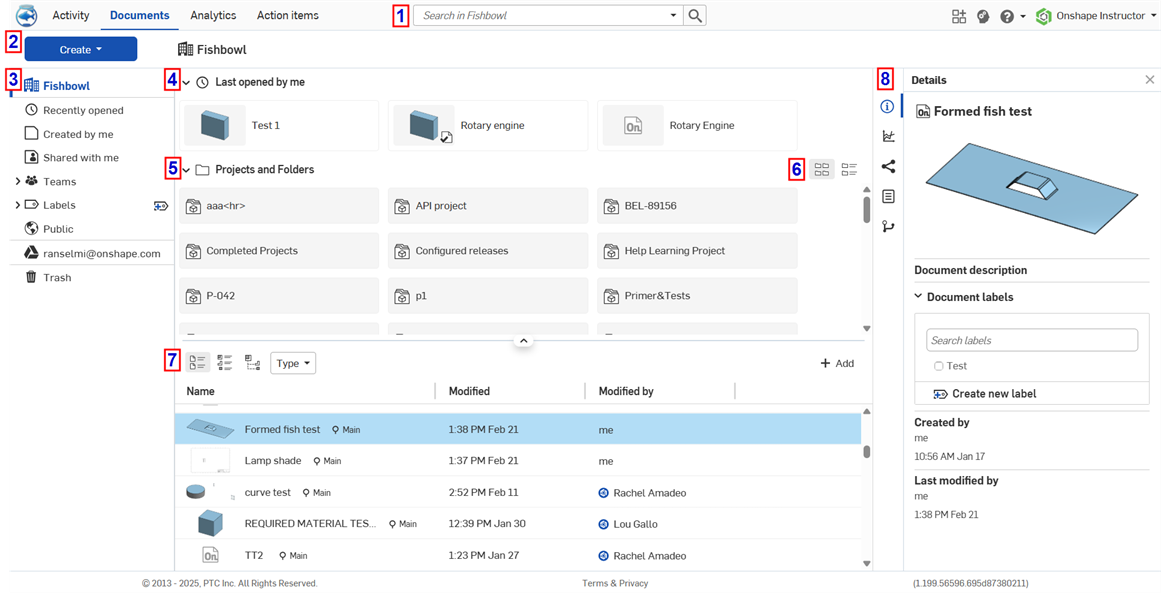Screen dimensions: 1161x593
Task: Open the search options dropdown arrow
Action: pos(673,16)
